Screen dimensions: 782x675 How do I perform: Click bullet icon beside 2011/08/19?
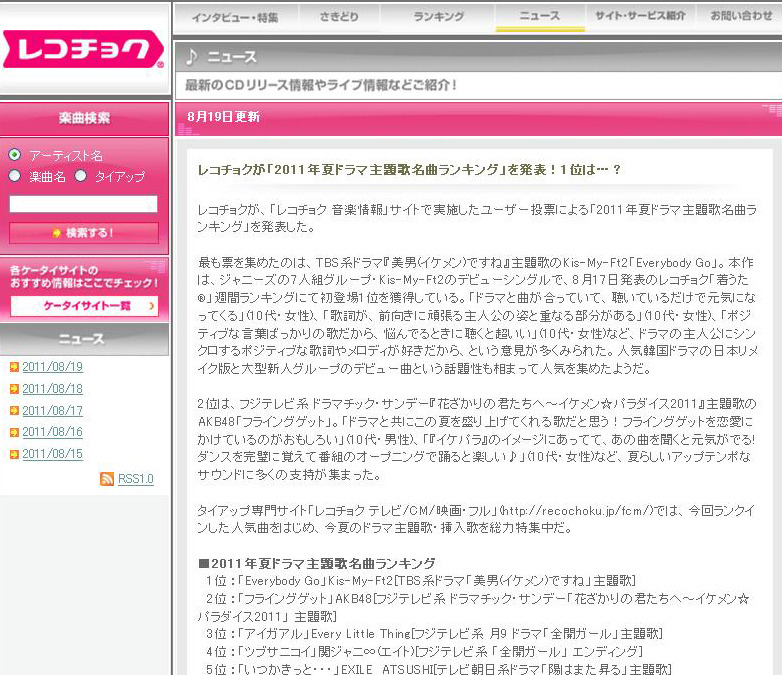14,367
